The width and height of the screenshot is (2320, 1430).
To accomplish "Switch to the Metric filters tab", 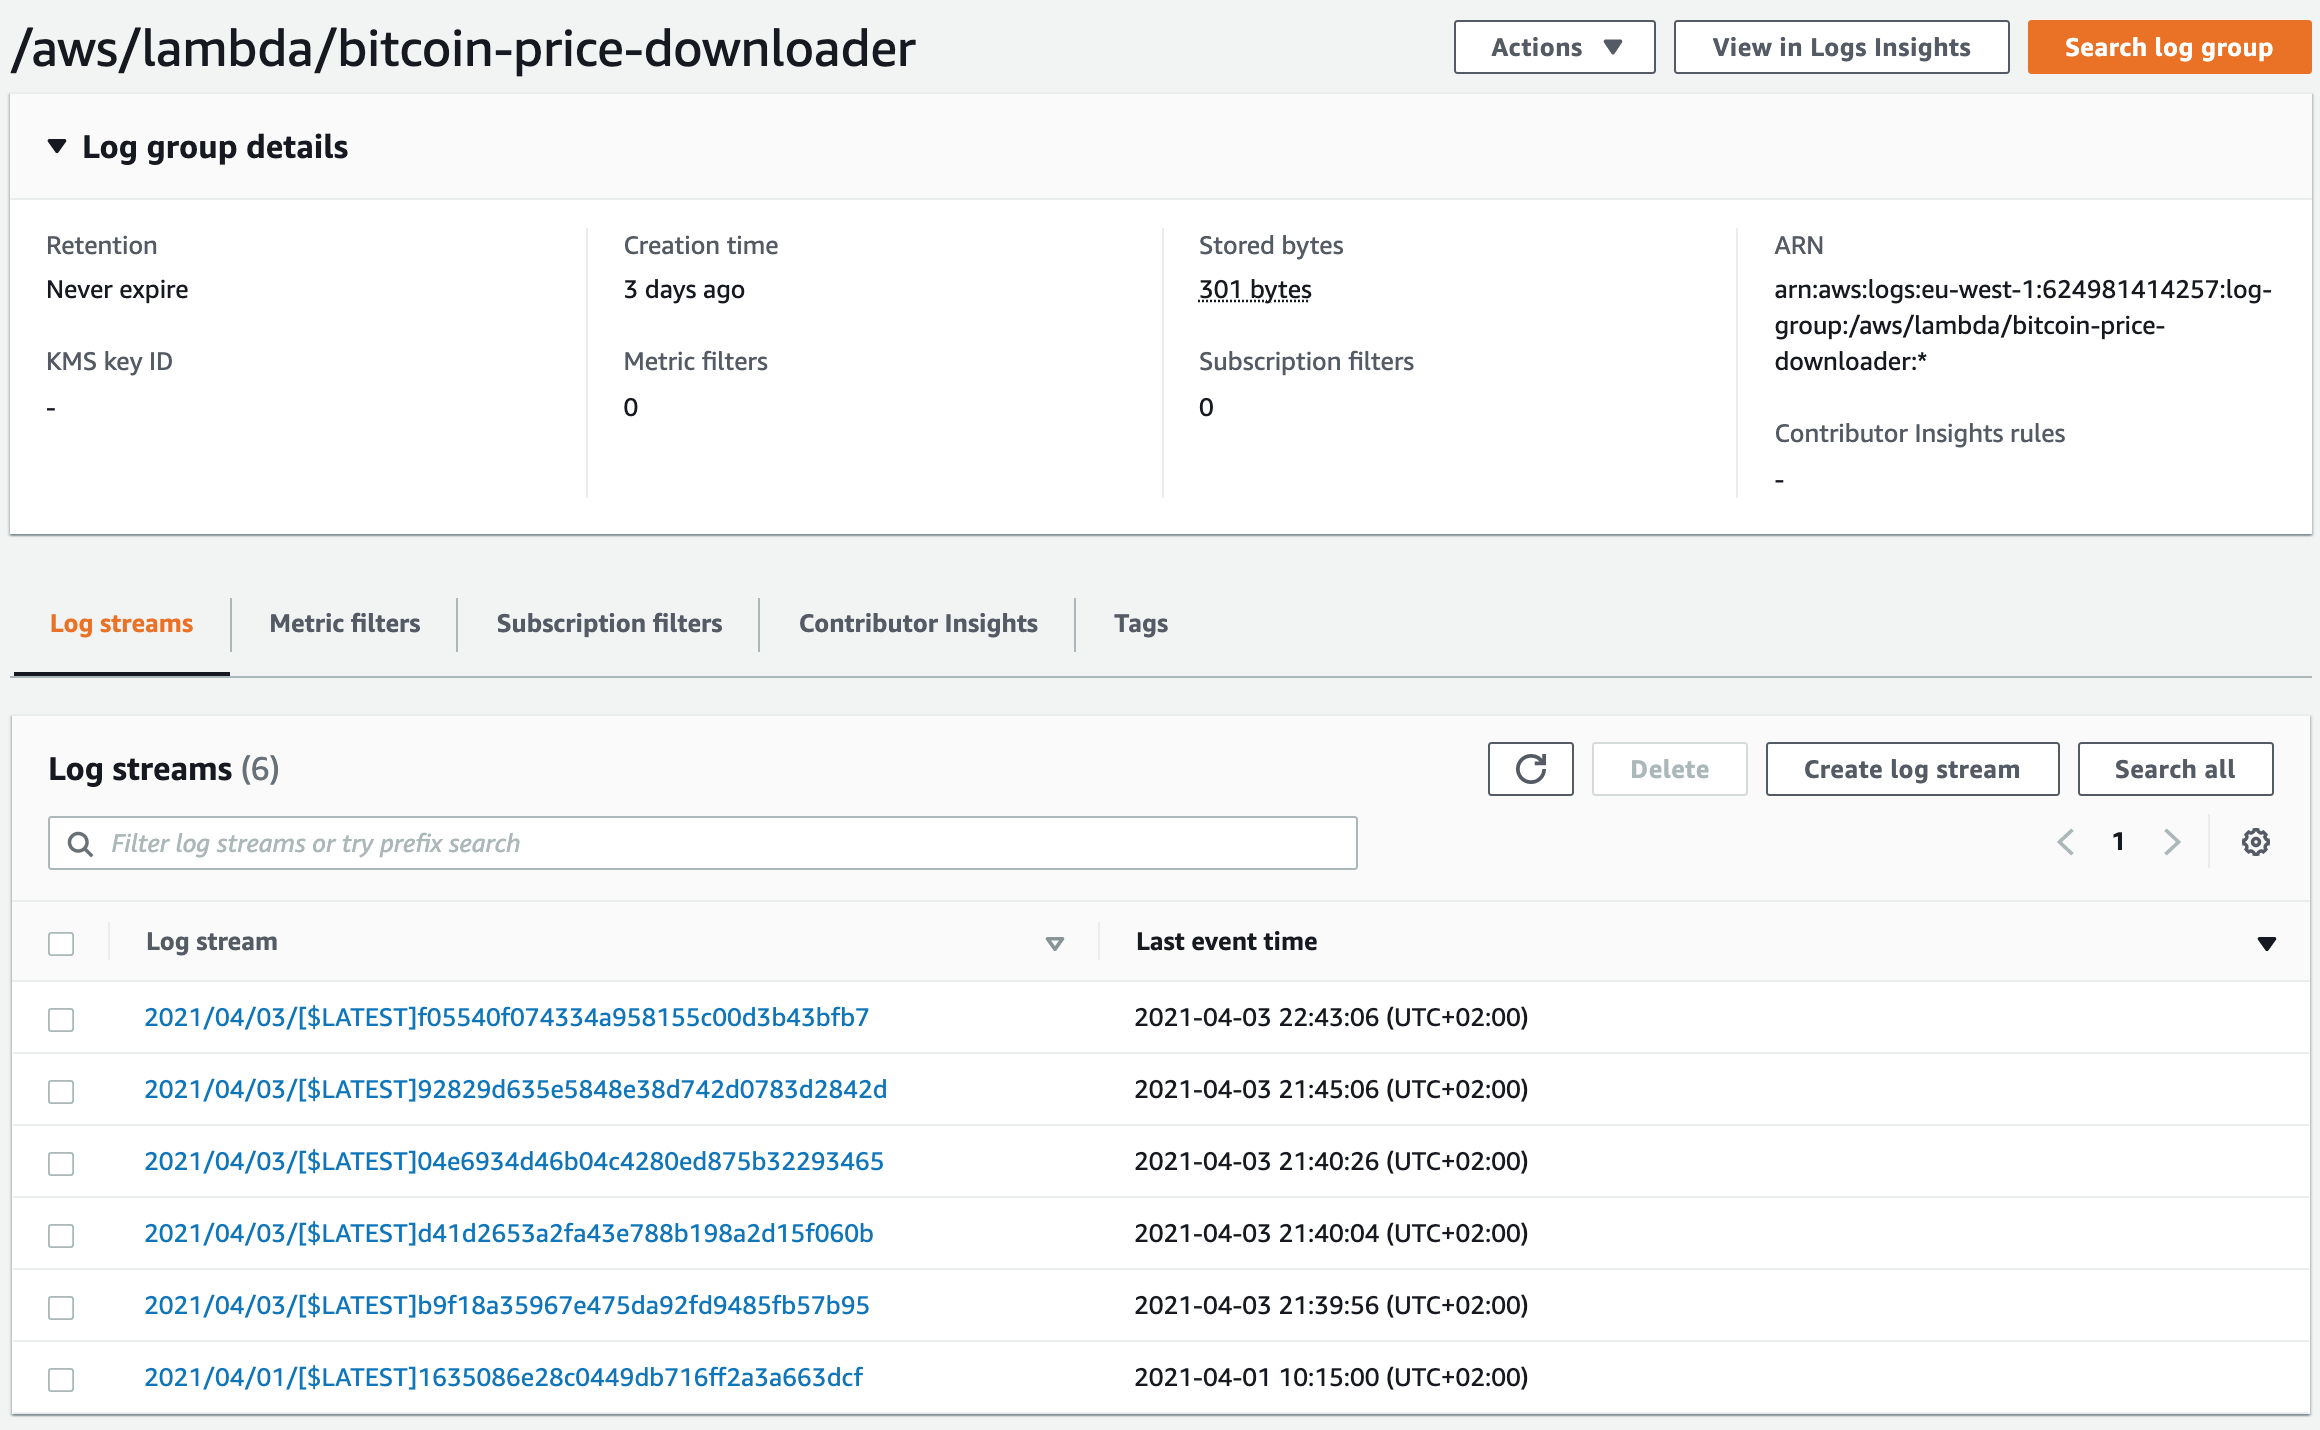I will point(345,623).
